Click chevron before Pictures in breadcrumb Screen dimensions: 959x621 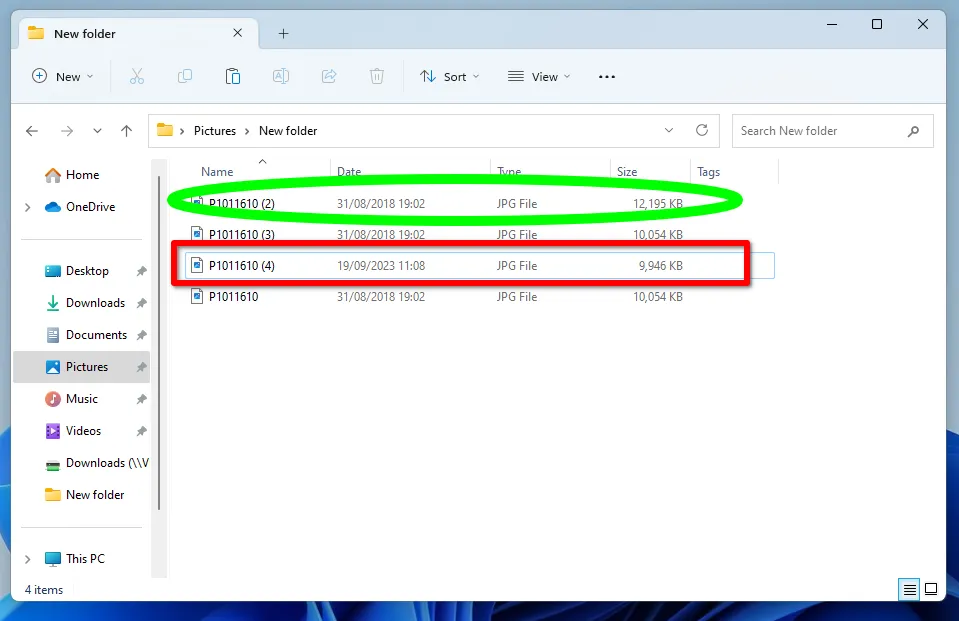pos(182,131)
